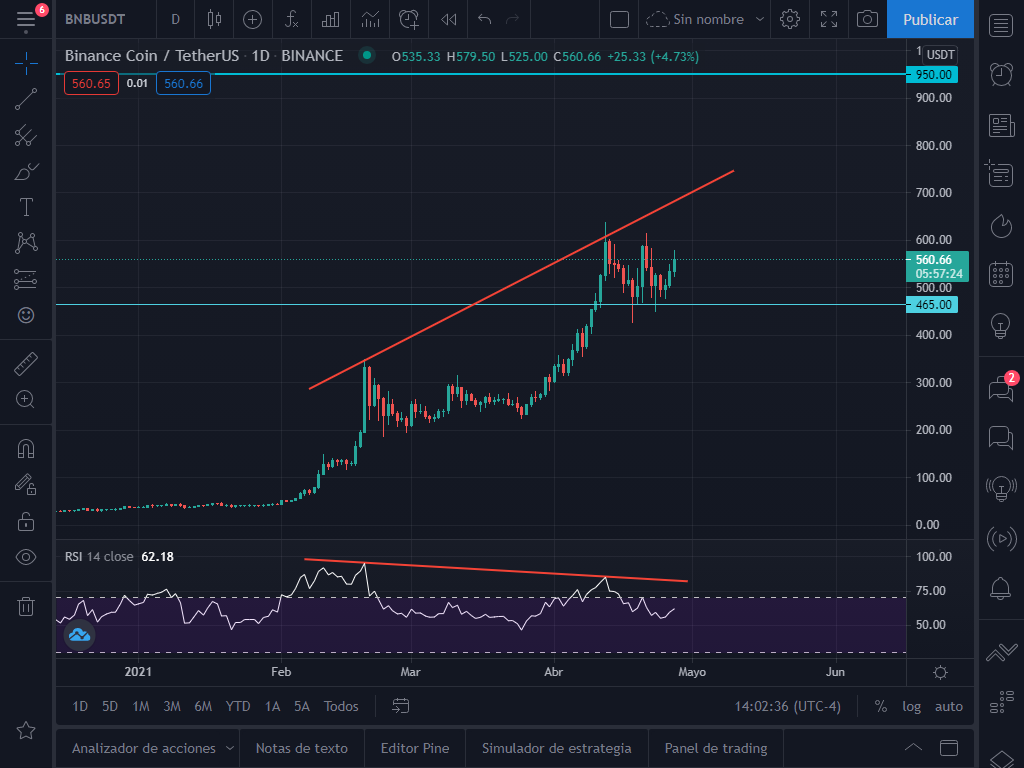
Task: Open the hotlists flame icon
Action: [x=1000, y=226]
